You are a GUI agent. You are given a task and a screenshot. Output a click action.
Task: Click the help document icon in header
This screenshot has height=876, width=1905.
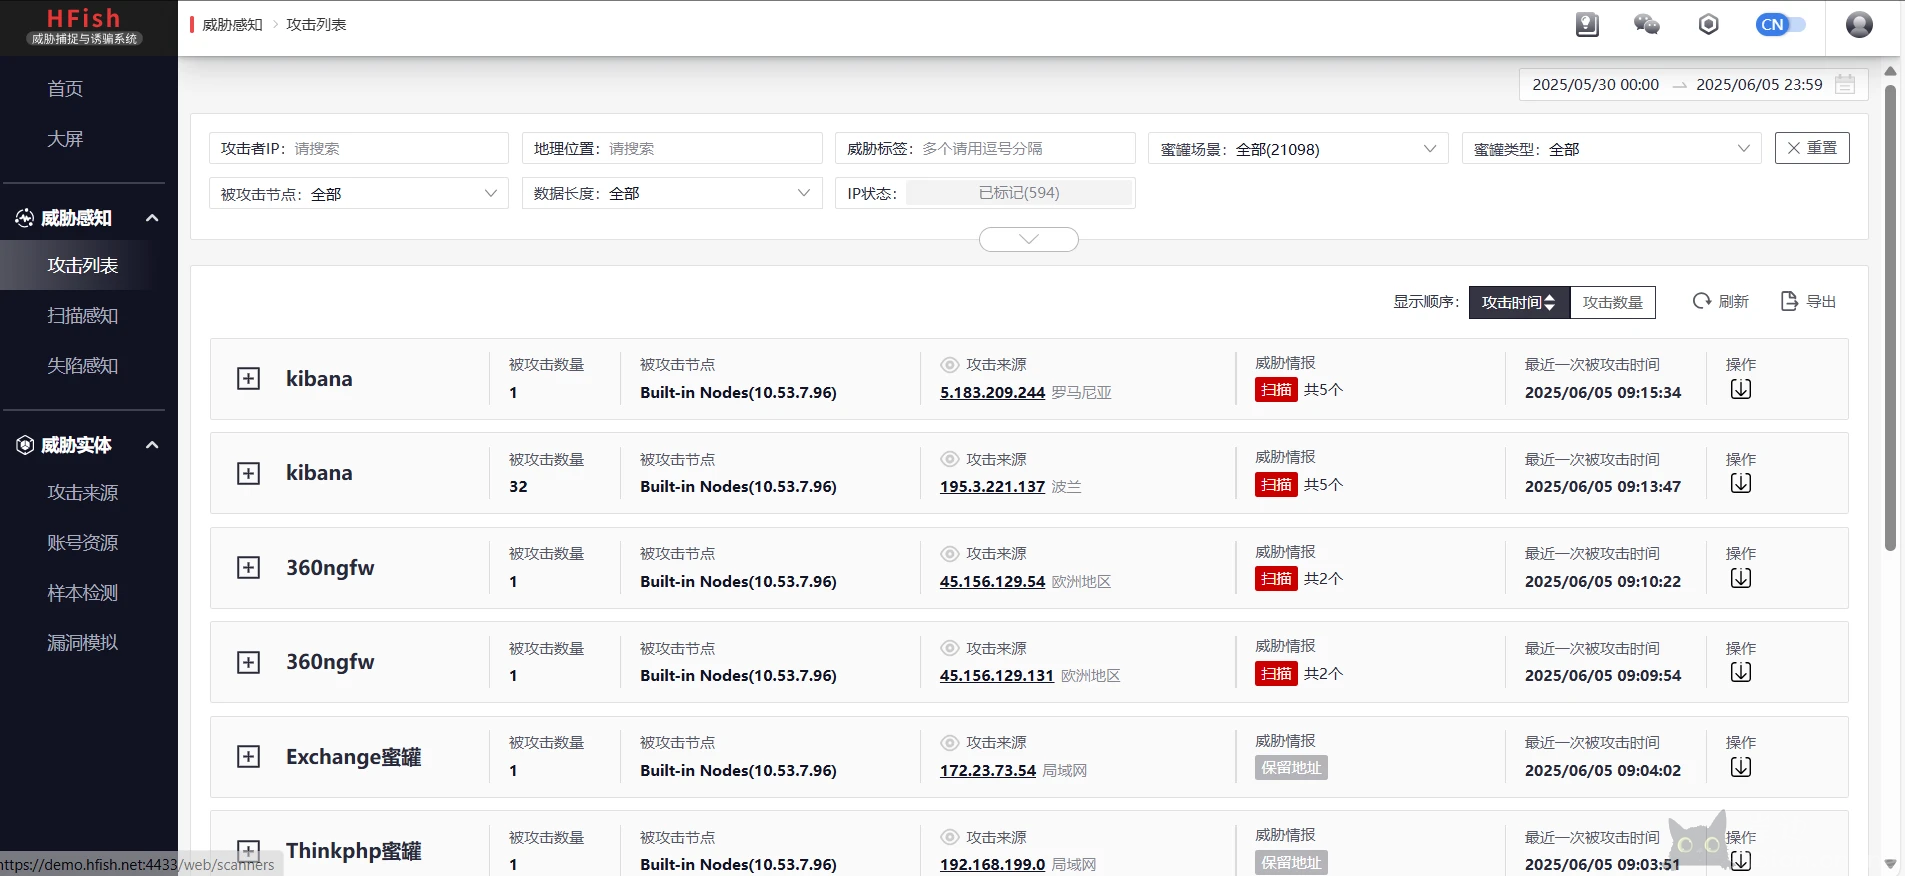(x=1587, y=25)
